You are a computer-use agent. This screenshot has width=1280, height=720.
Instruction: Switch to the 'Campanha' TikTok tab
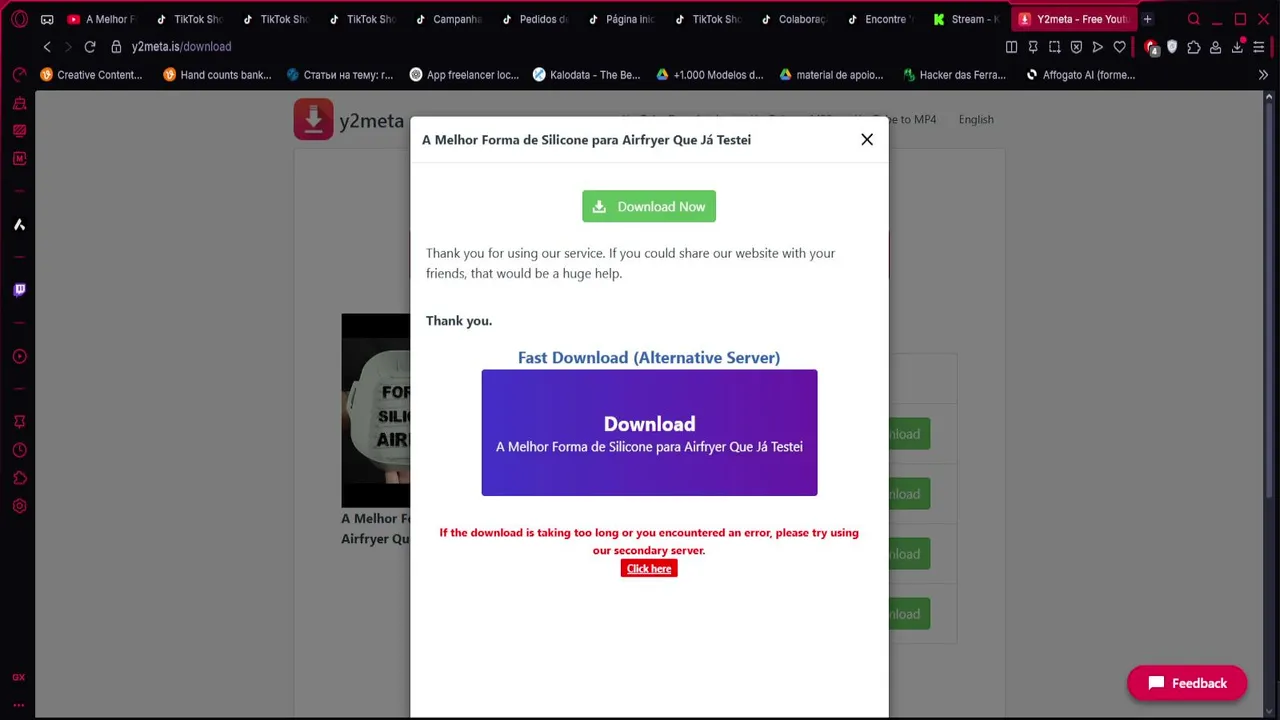(449, 19)
